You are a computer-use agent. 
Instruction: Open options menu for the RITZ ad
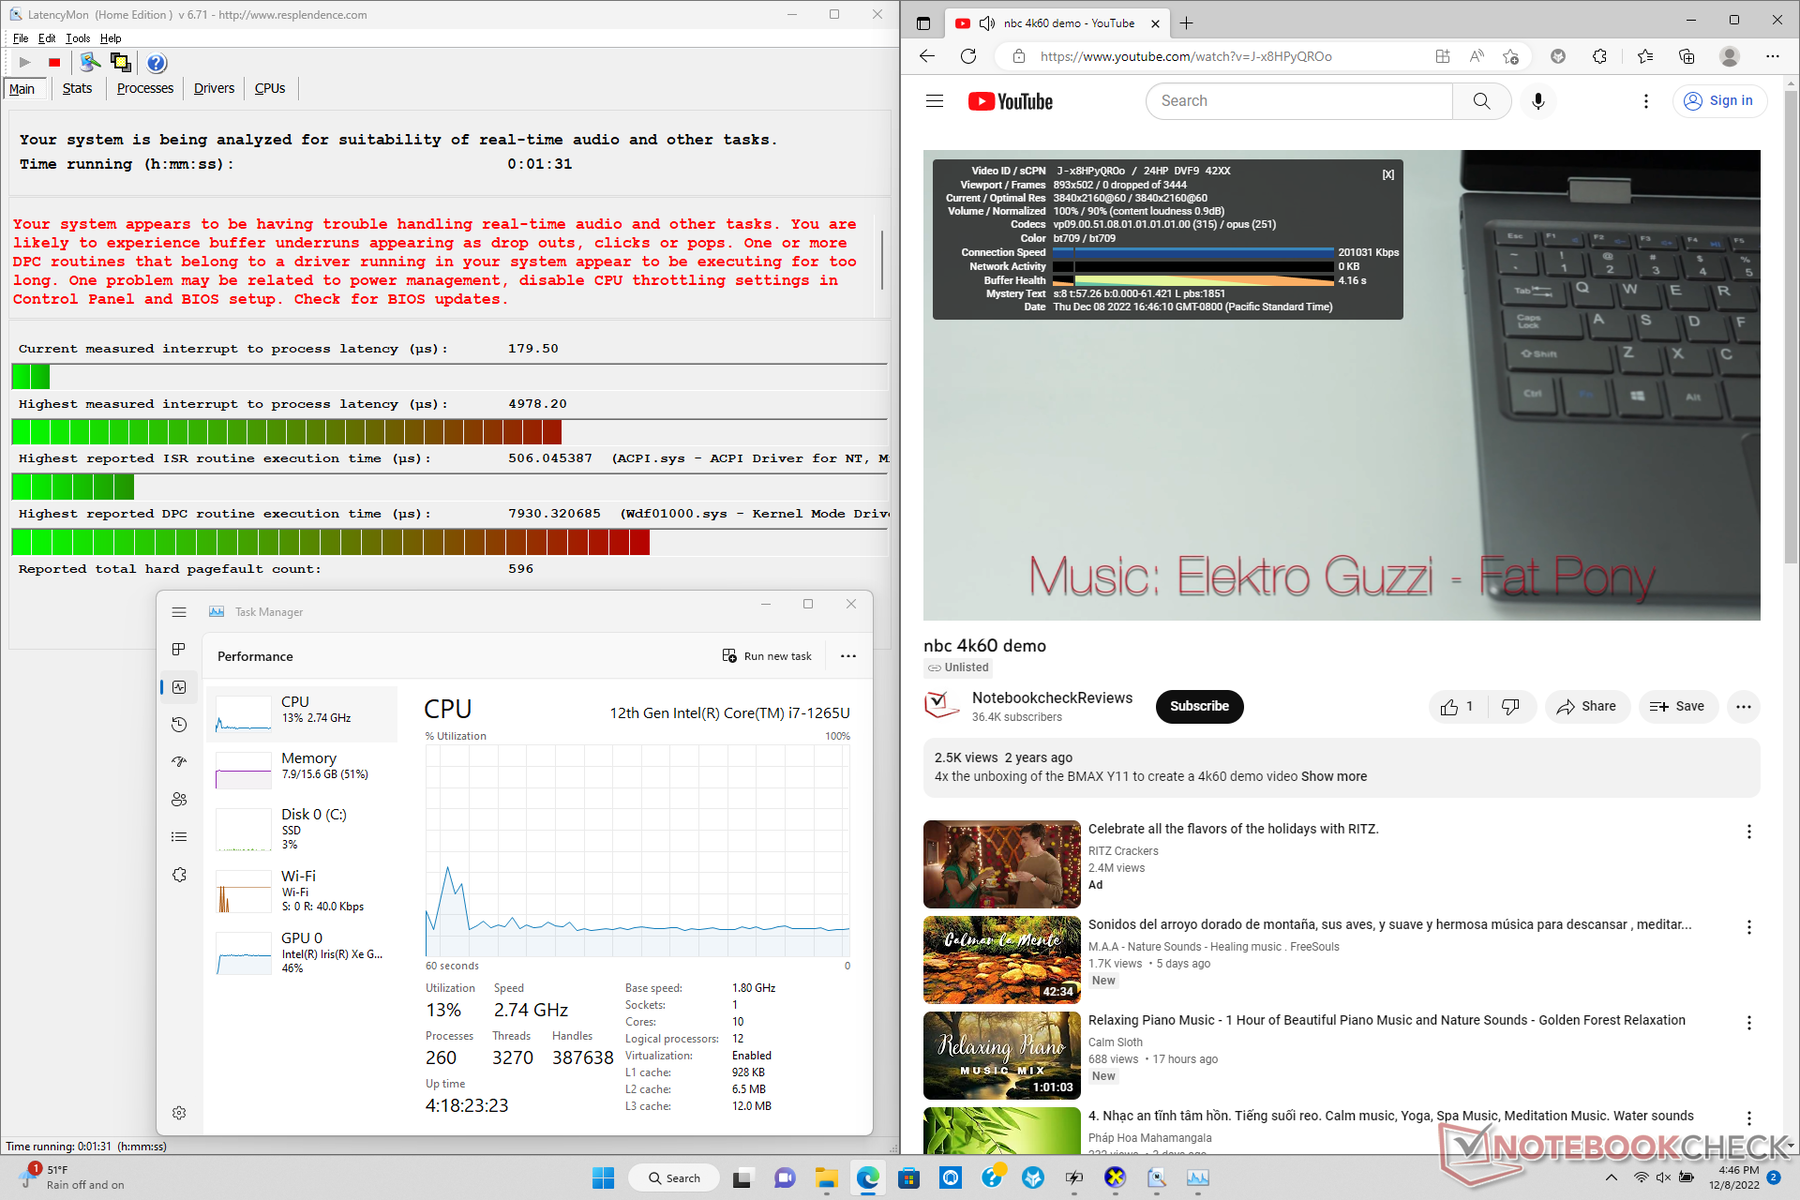(x=1749, y=832)
